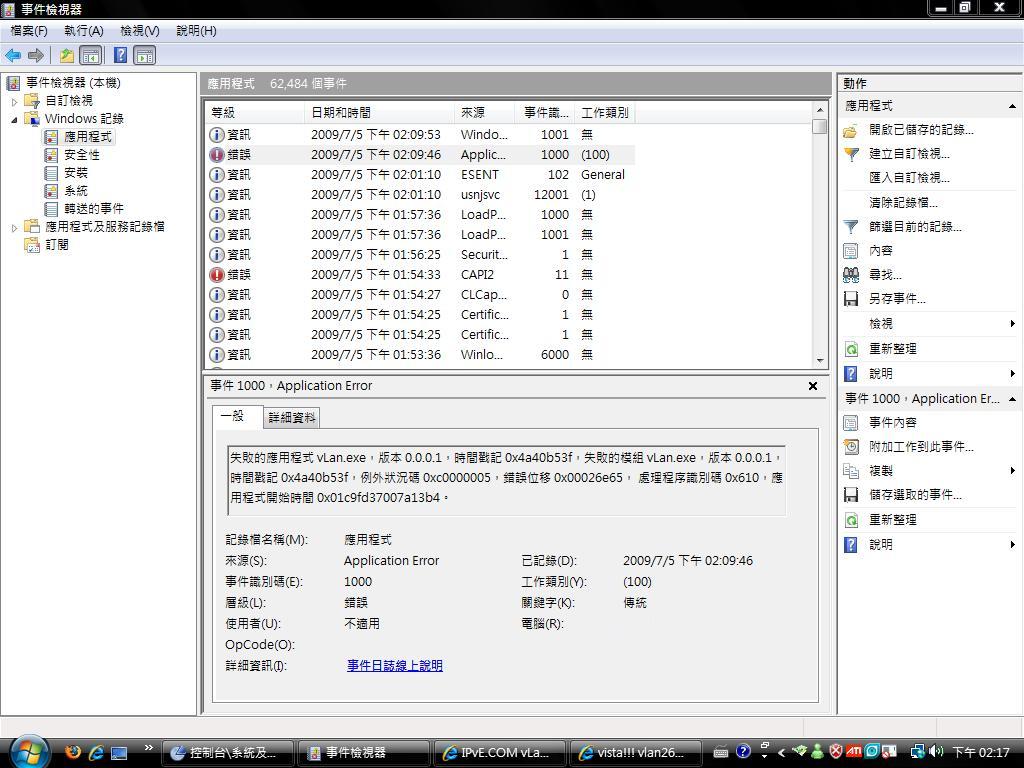Collapse the Windows 記錄 tree node
Screen dimensions: 1024x768
point(14,119)
